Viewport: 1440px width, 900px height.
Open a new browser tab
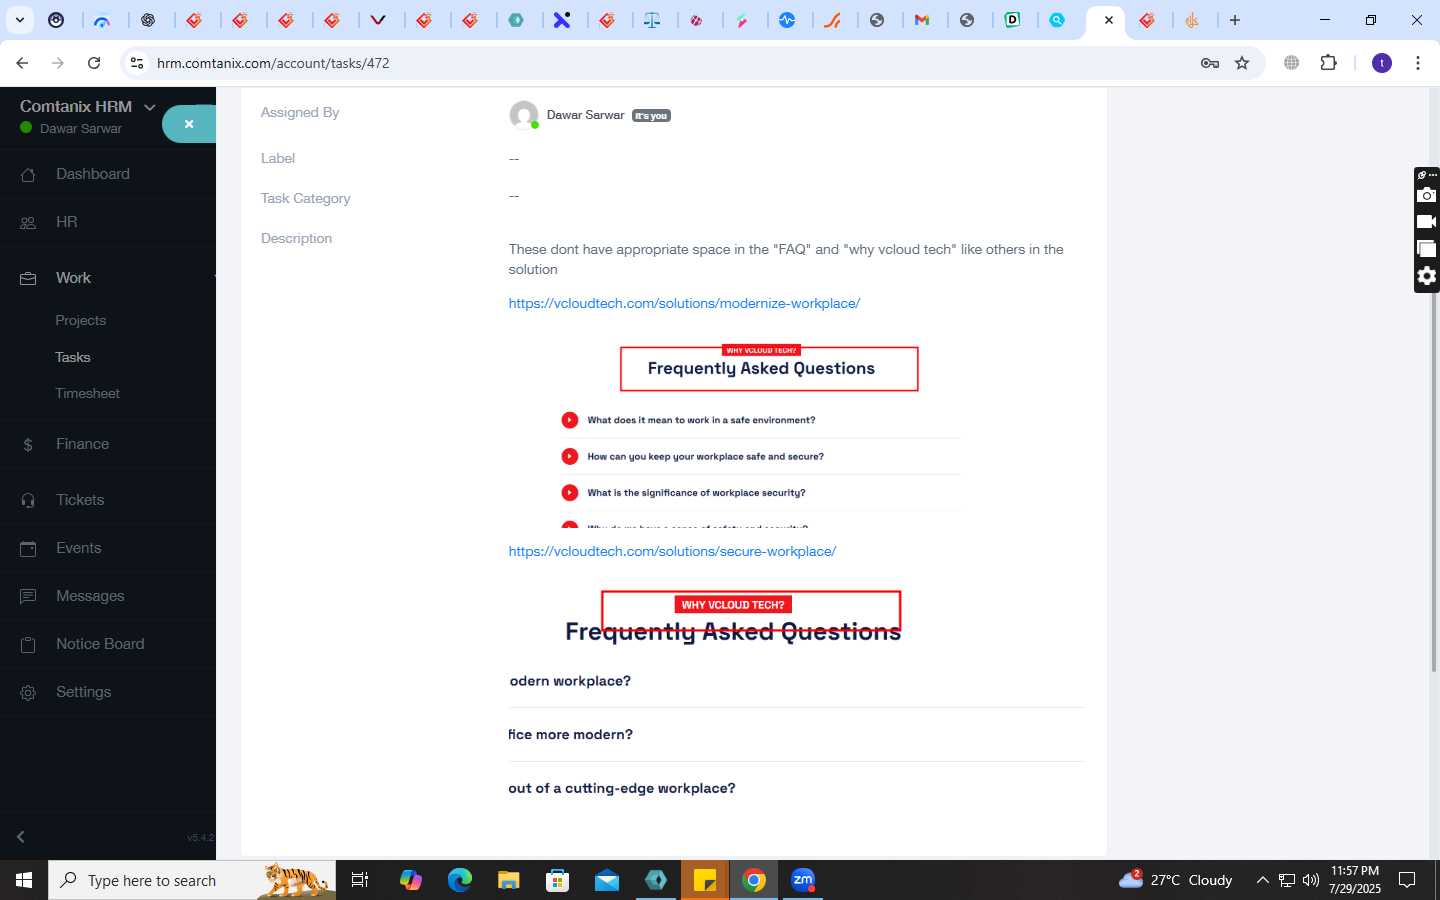[1235, 20]
